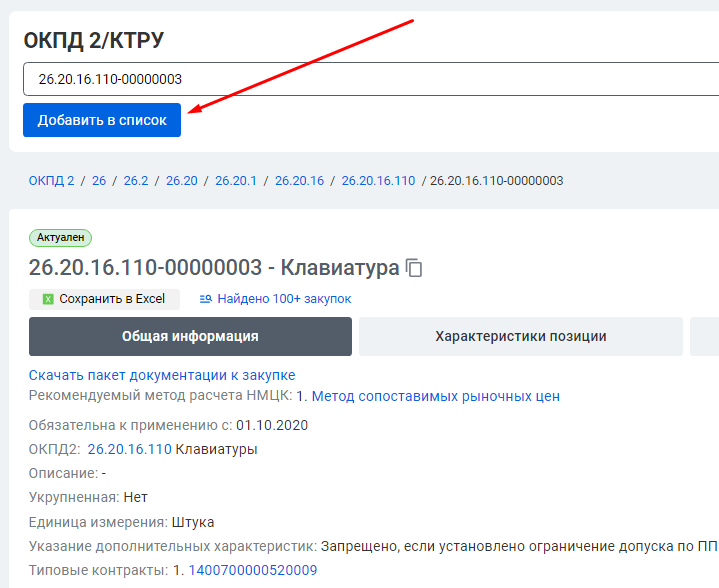Copy the Клавиатура code with copy icon
Image resolution: width=719 pixels, height=588 pixels.
pos(414,268)
